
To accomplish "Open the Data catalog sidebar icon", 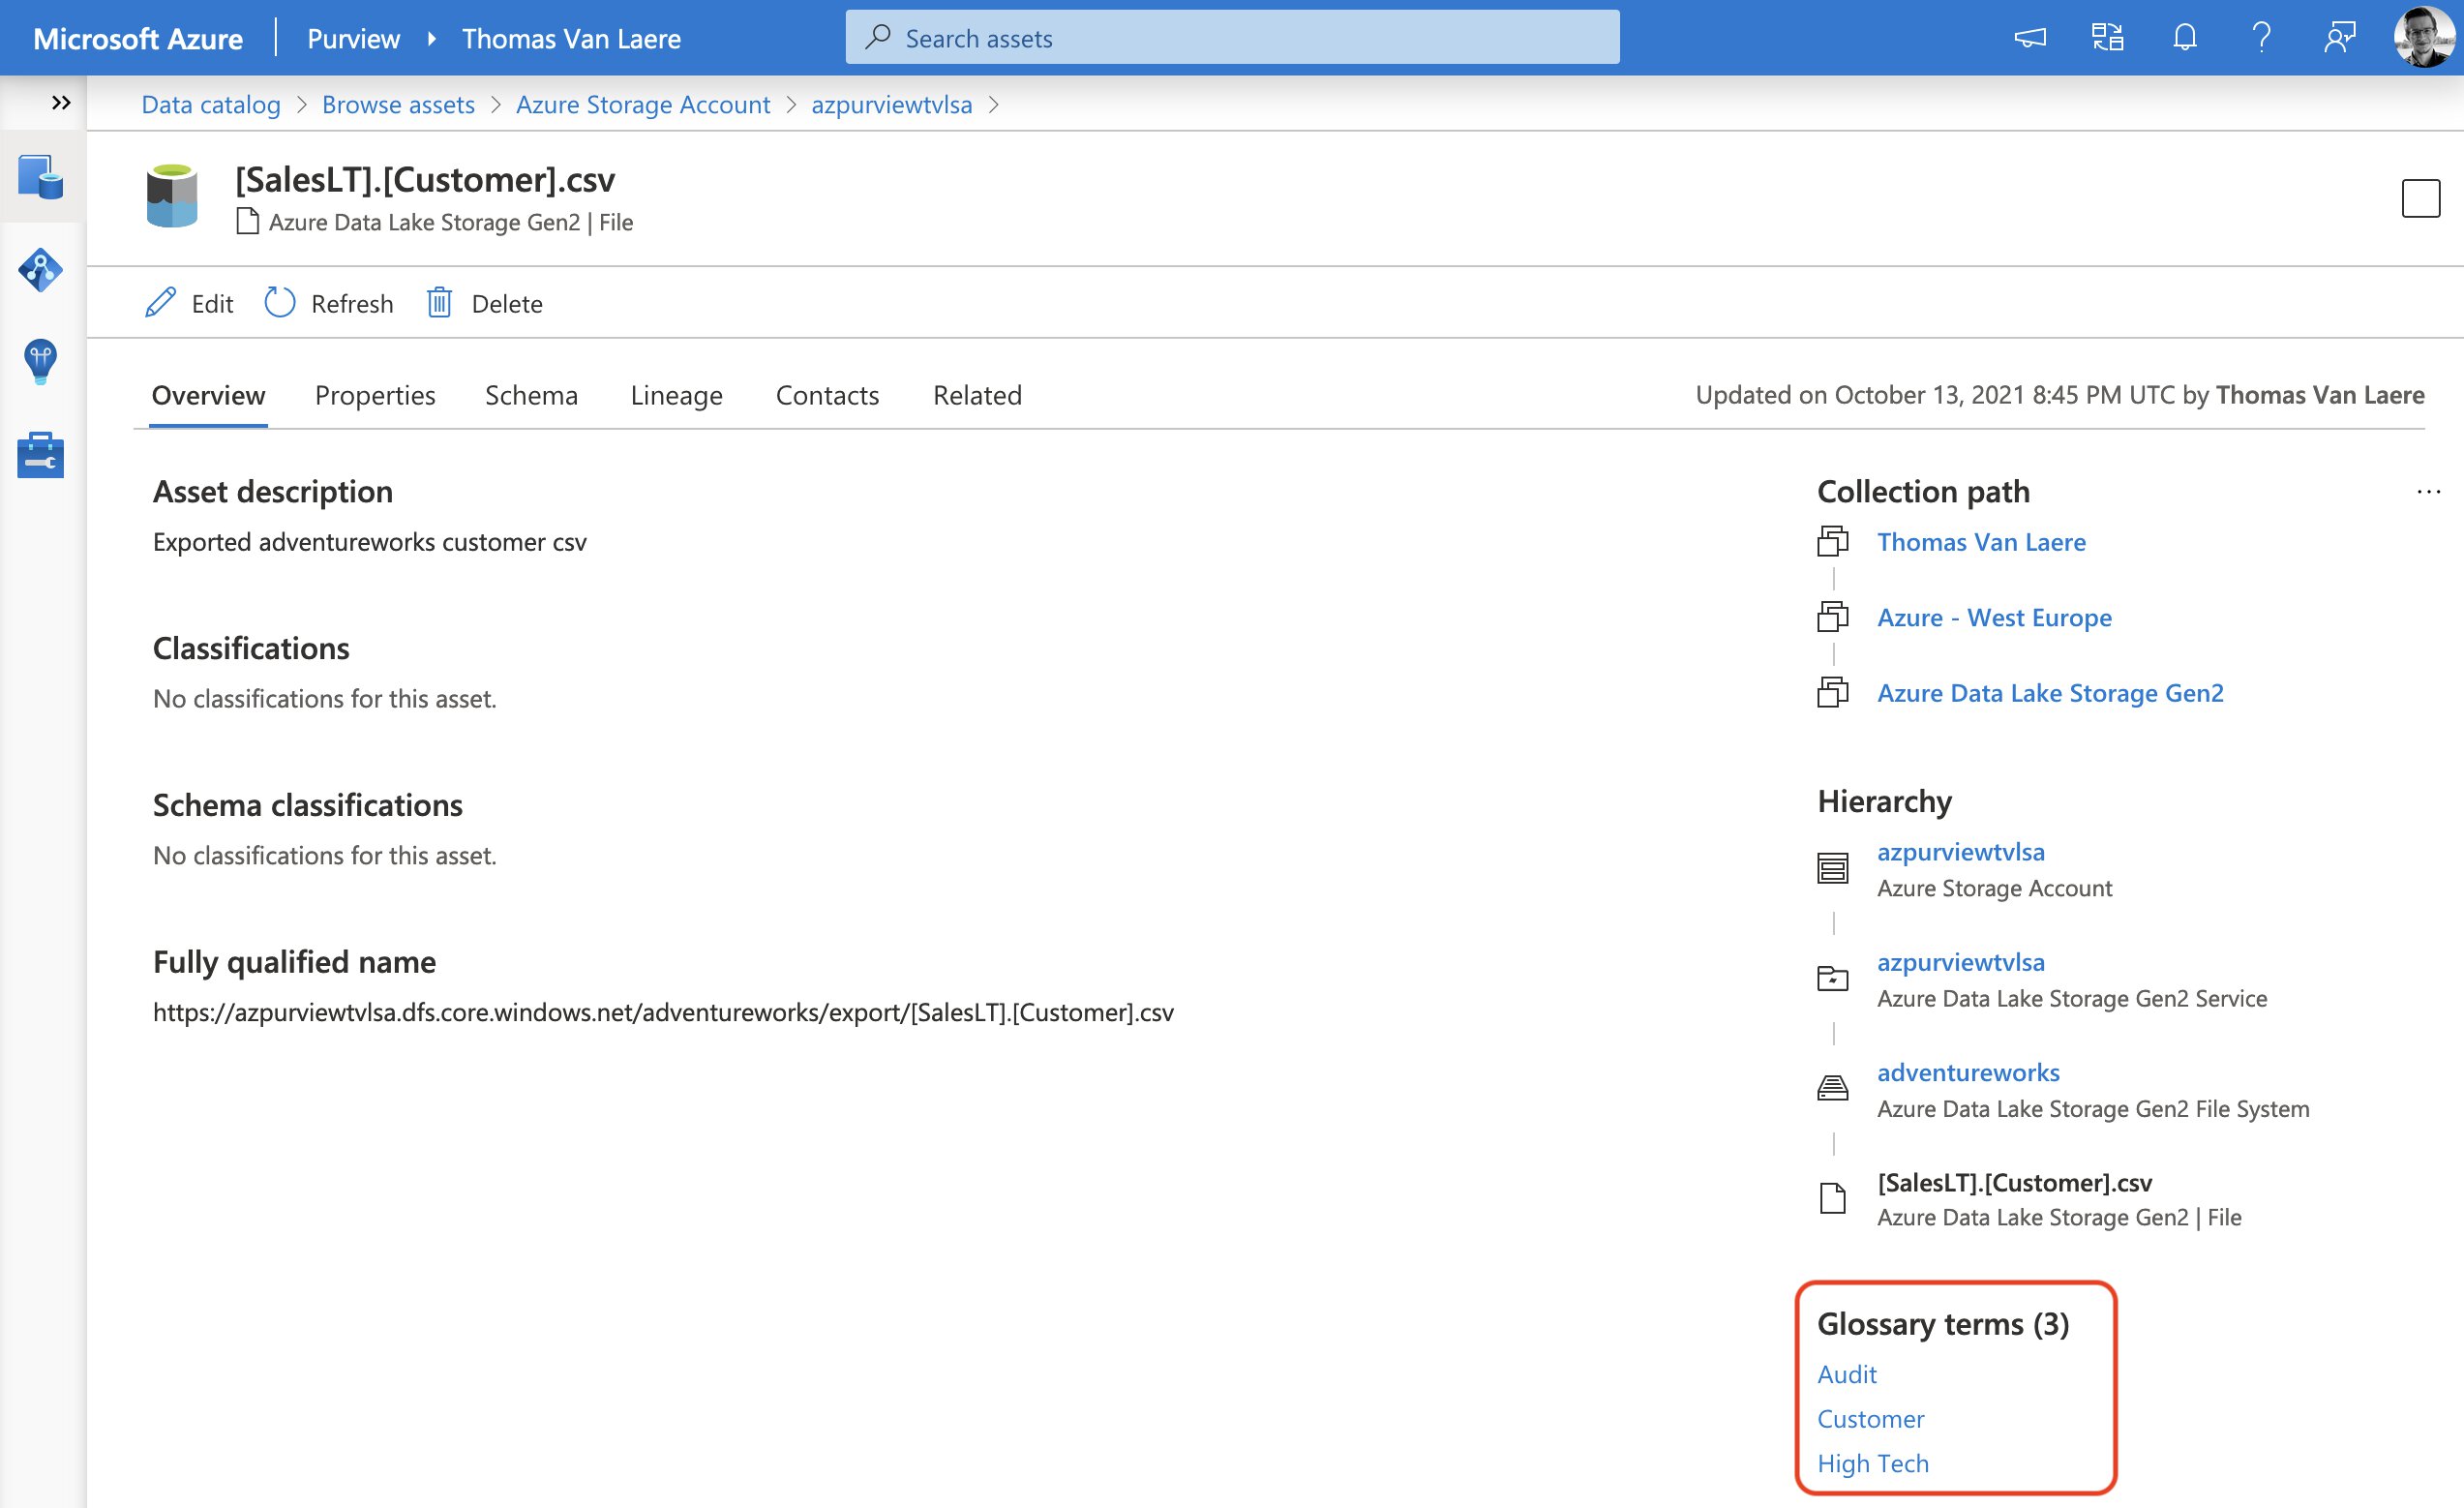I will 40,177.
